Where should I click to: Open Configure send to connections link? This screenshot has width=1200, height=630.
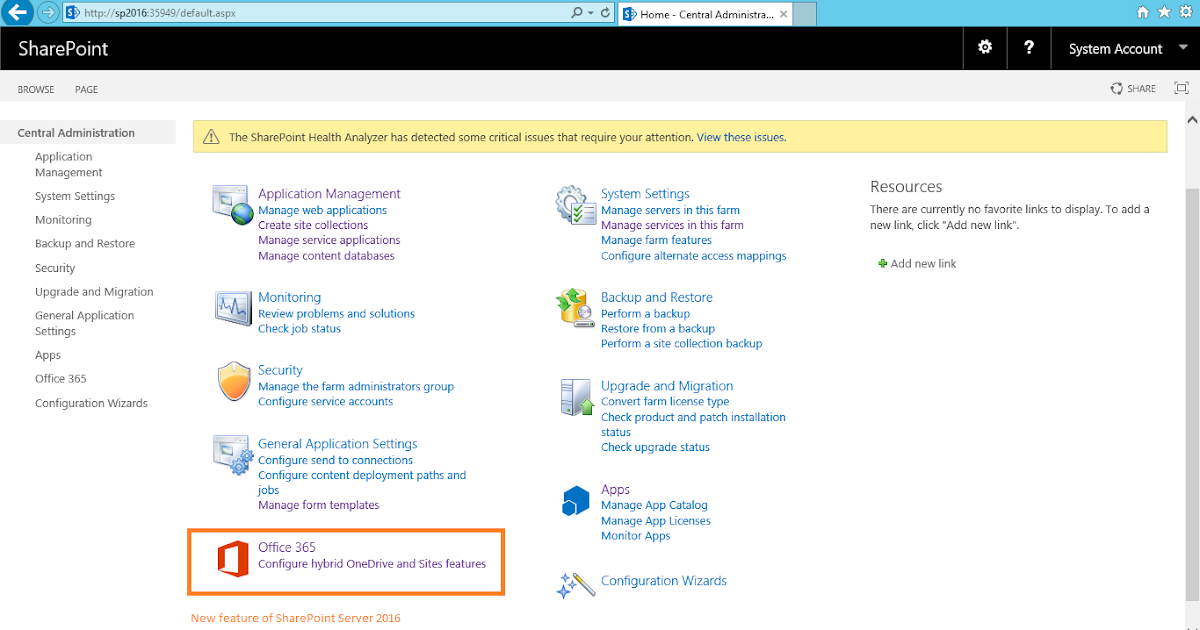pos(335,460)
